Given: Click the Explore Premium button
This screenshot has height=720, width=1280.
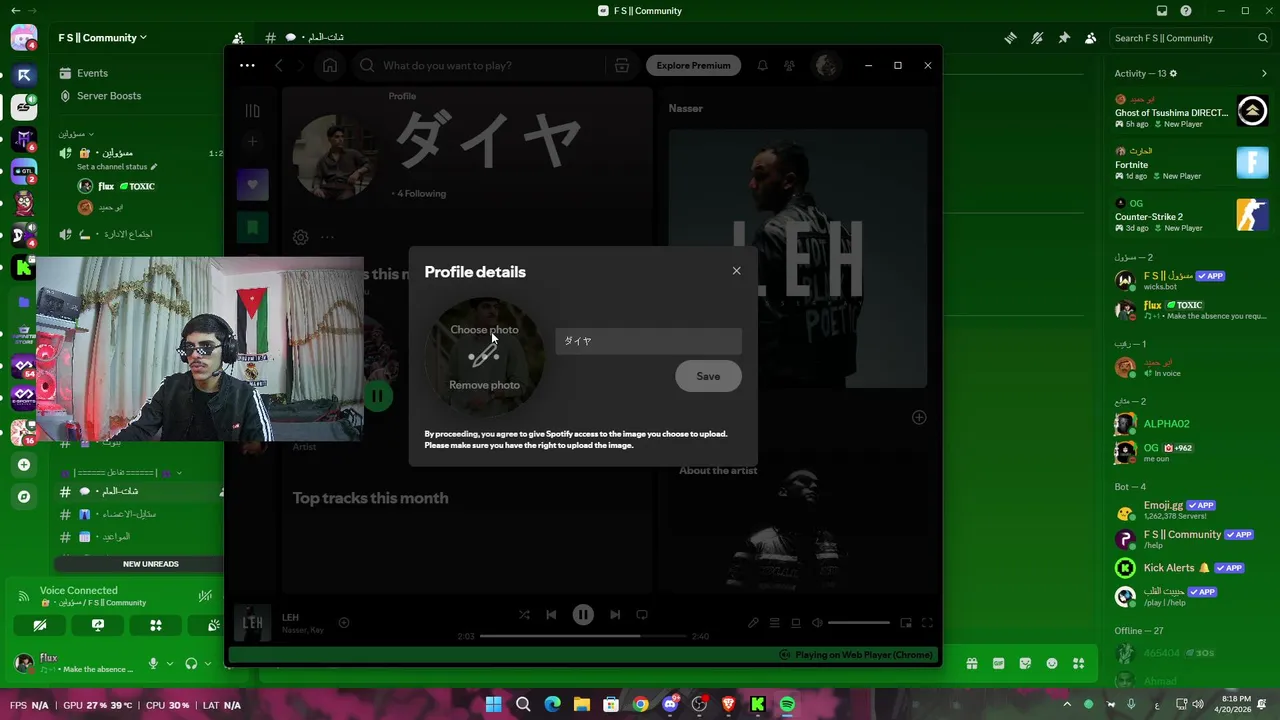Looking at the screenshot, I should [693, 66].
